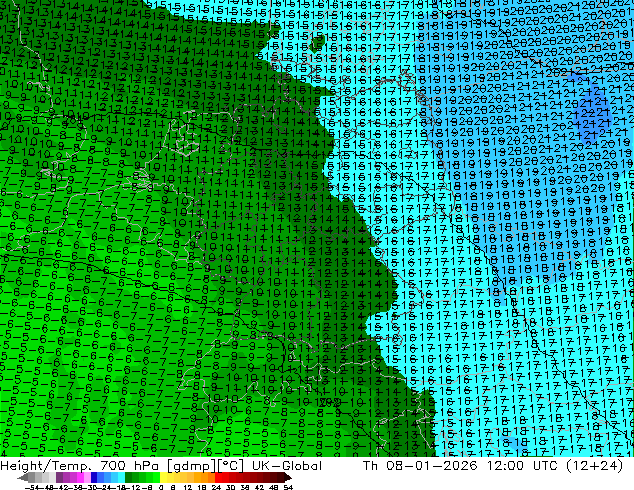Screen dimensions: 634x490
Task: Click the "Th 08-01-2026" date text
Action: click(x=420, y=466)
